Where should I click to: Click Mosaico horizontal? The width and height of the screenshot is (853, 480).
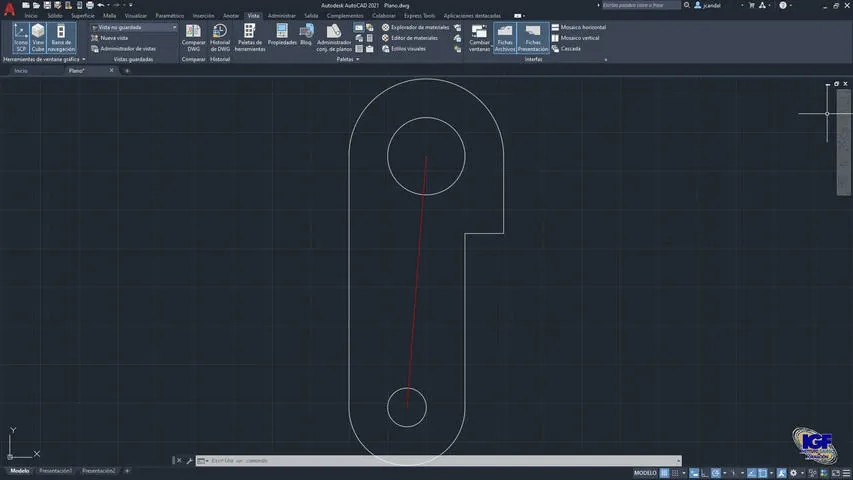click(x=579, y=27)
